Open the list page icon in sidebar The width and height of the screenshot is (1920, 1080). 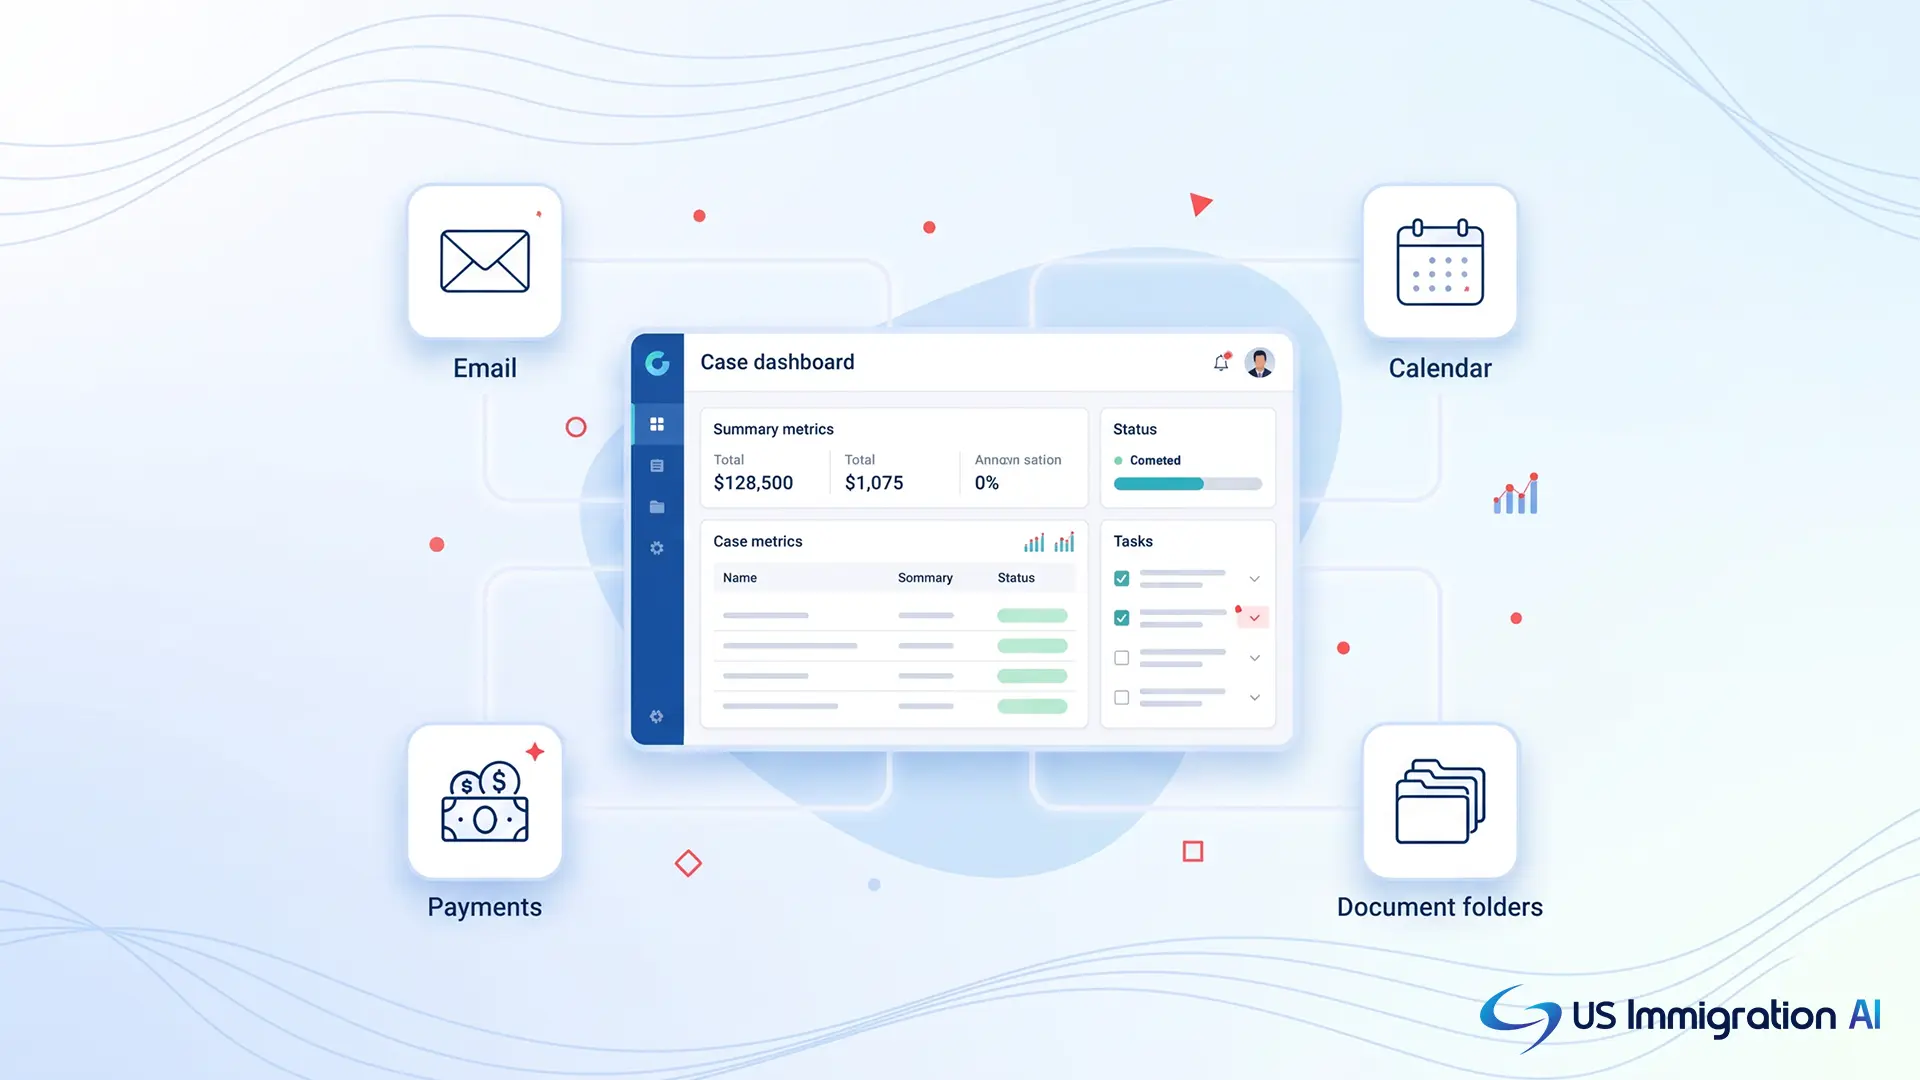(657, 466)
